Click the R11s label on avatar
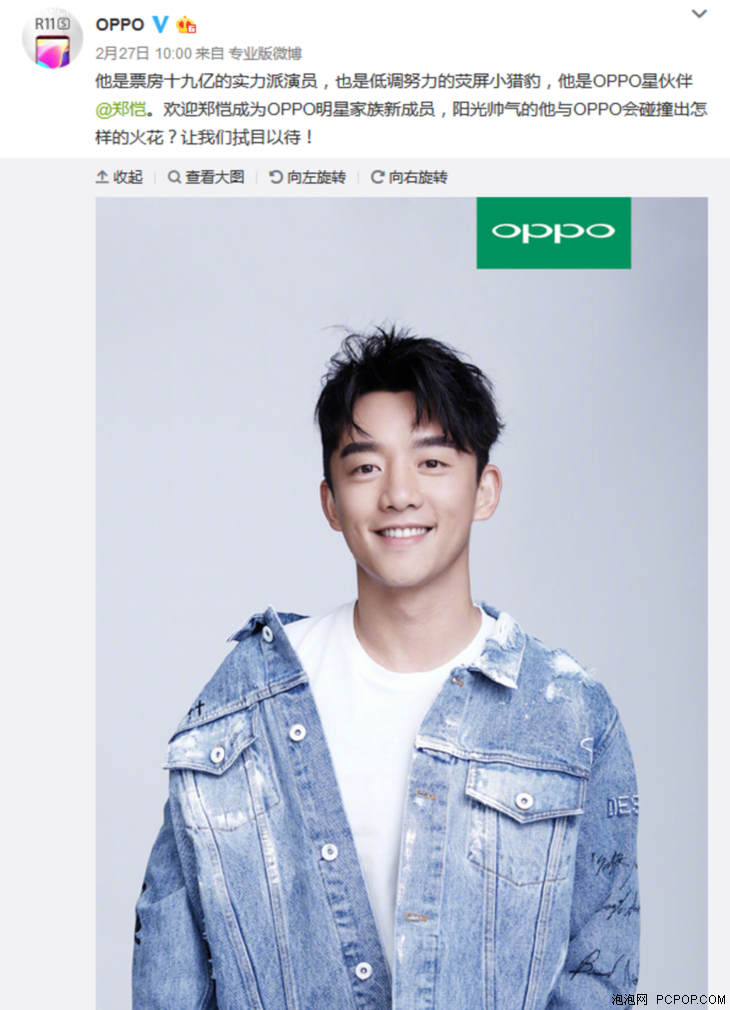This screenshot has width=730, height=1010. pyautogui.click(x=52, y=24)
